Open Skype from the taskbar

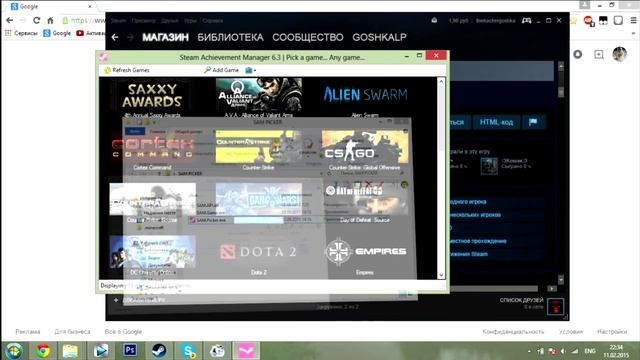[x=188, y=351]
